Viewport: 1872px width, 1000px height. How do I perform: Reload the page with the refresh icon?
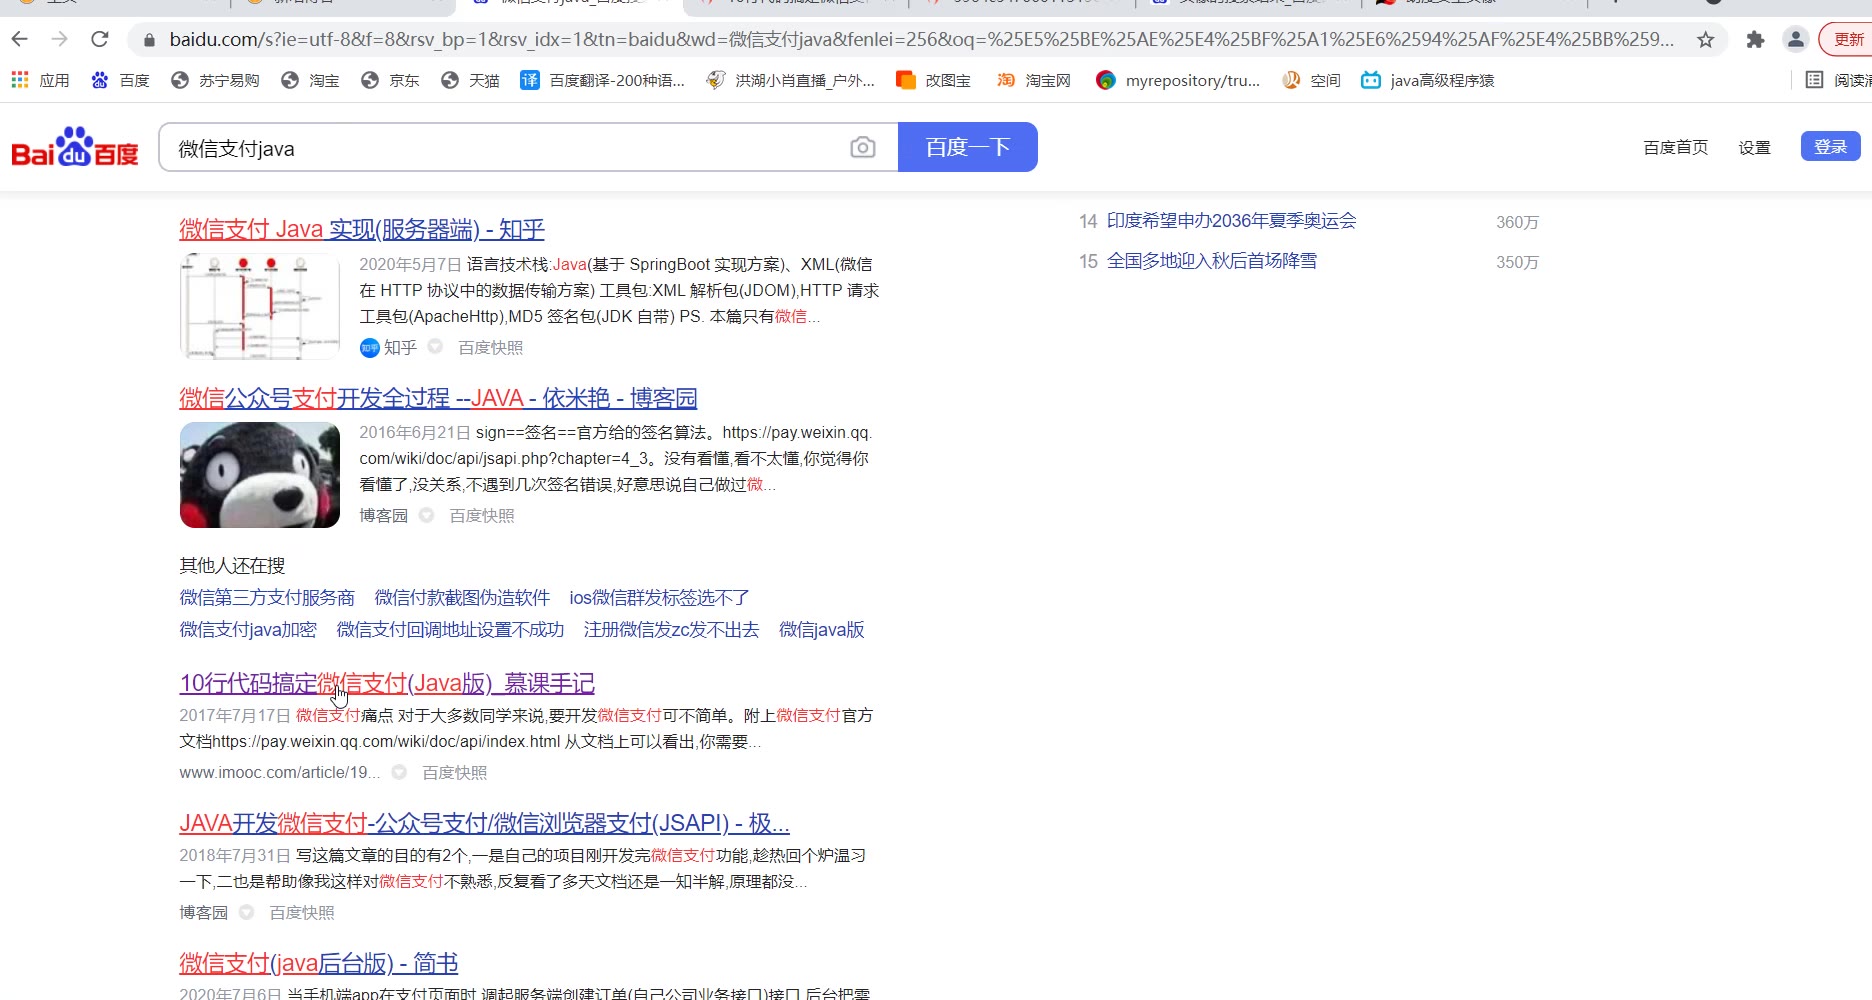tap(99, 39)
